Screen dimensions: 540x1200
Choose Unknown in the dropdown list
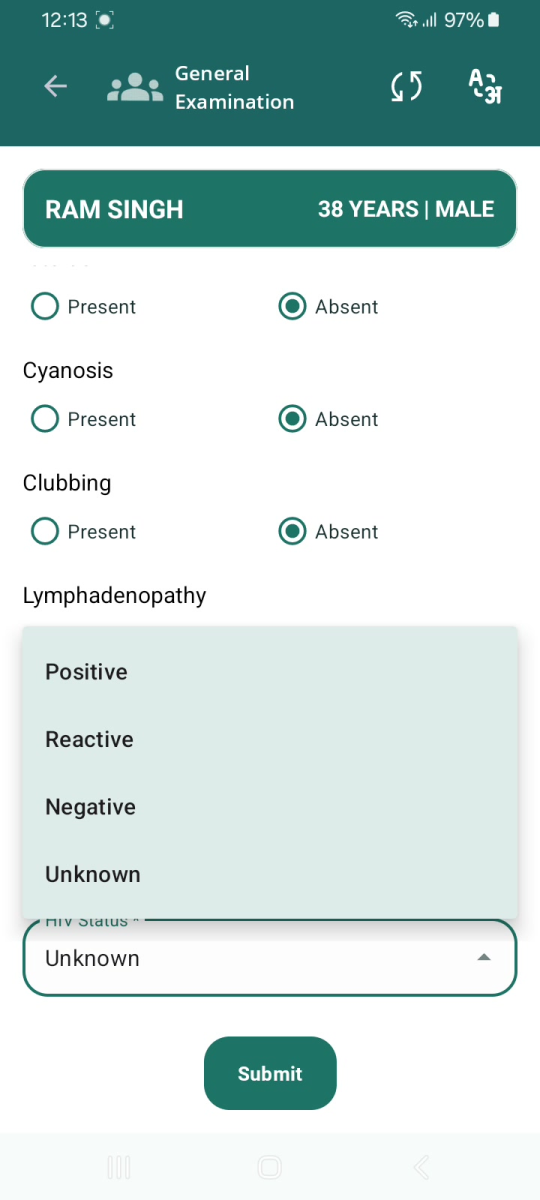click(x=270, y=875)
